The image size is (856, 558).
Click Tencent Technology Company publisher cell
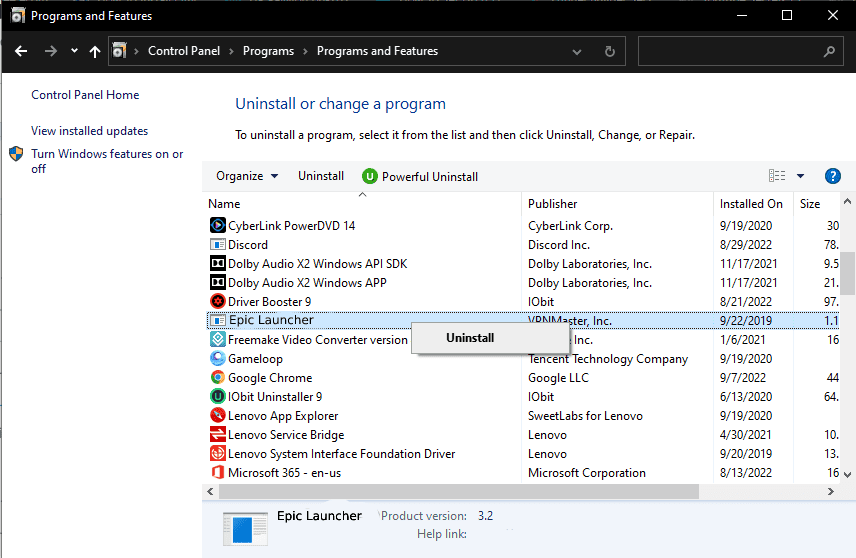[608, 359]
